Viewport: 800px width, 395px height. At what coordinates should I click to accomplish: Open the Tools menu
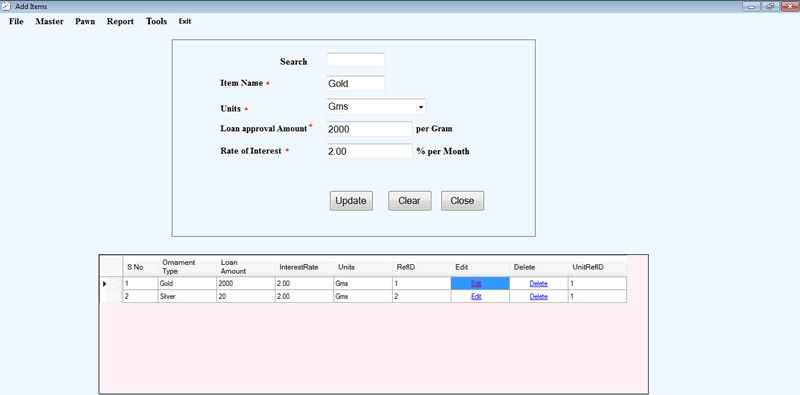[x=156, y=21]
